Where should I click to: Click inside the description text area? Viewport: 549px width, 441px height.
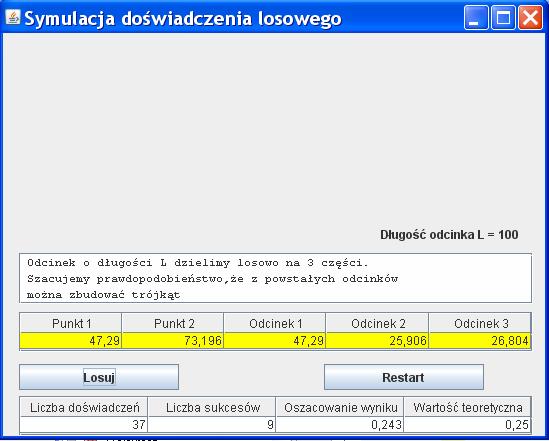click(276, 278)
